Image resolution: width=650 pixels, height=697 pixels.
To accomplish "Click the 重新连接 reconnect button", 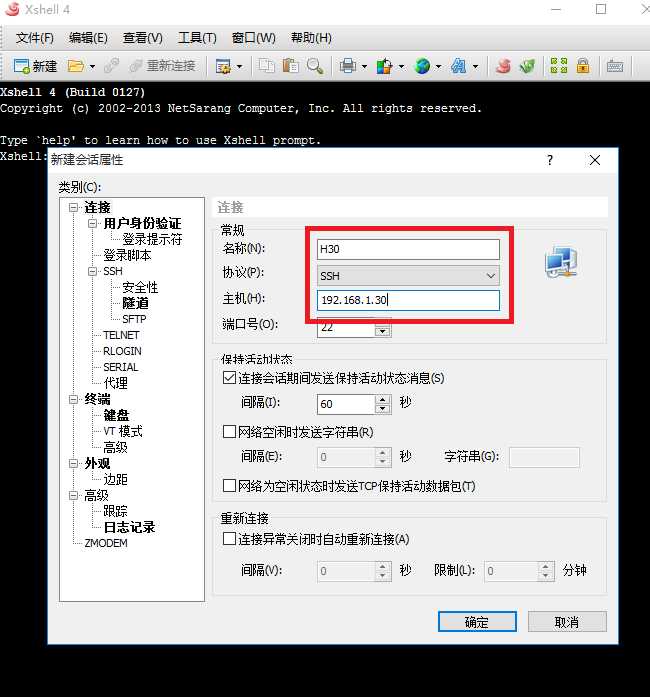I will point(162,66).
